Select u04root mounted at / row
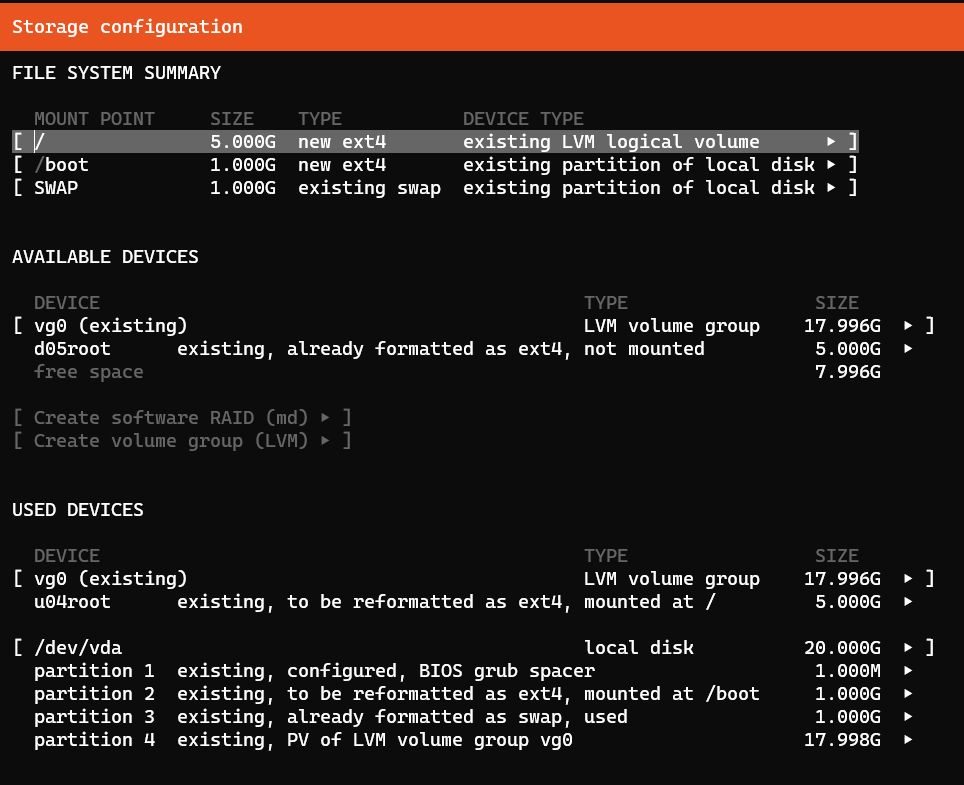The height and width of the screenshot is (785, 964). (473, 602)
